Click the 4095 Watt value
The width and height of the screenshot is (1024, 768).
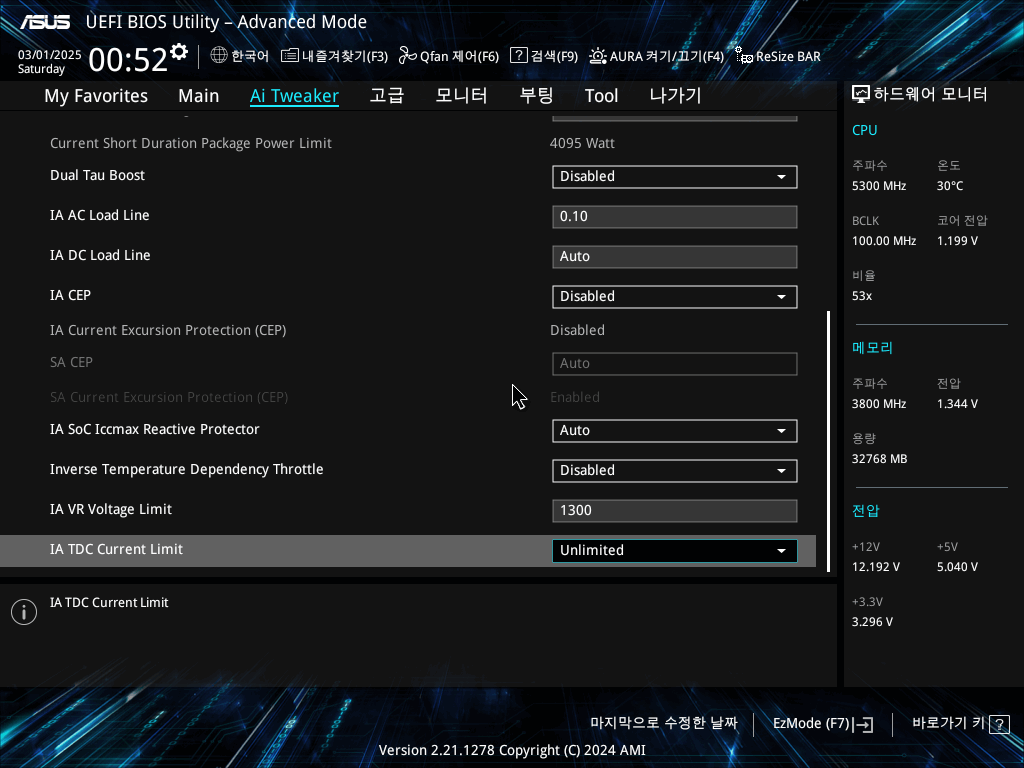click(x=582, y=143)
